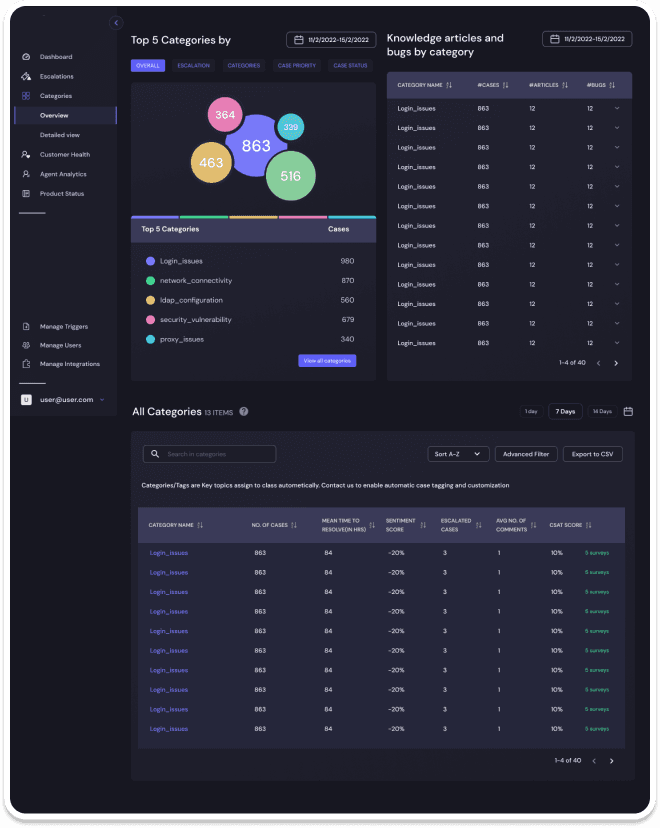
Task: Open first row's 5 surveys link
Action: (x=597, y=553)
